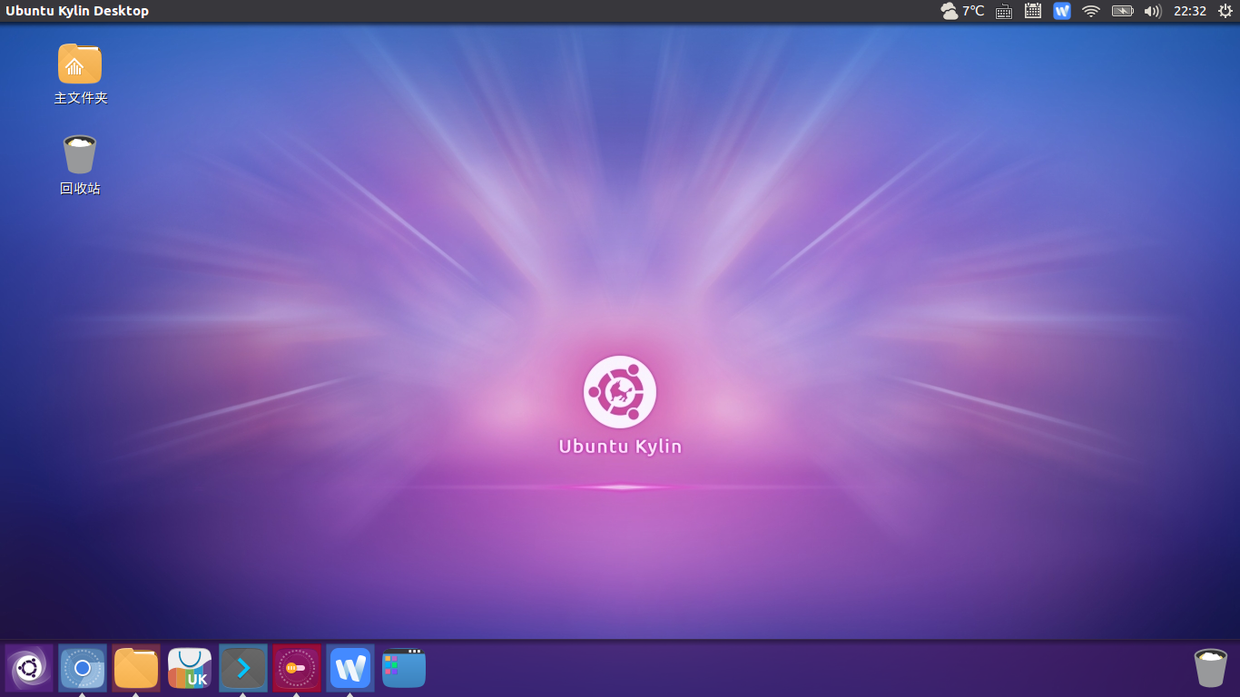Click the WPS tray icon in panel
The width and height of the screenshot is (1240, 697).
[x=1062, y=11]
